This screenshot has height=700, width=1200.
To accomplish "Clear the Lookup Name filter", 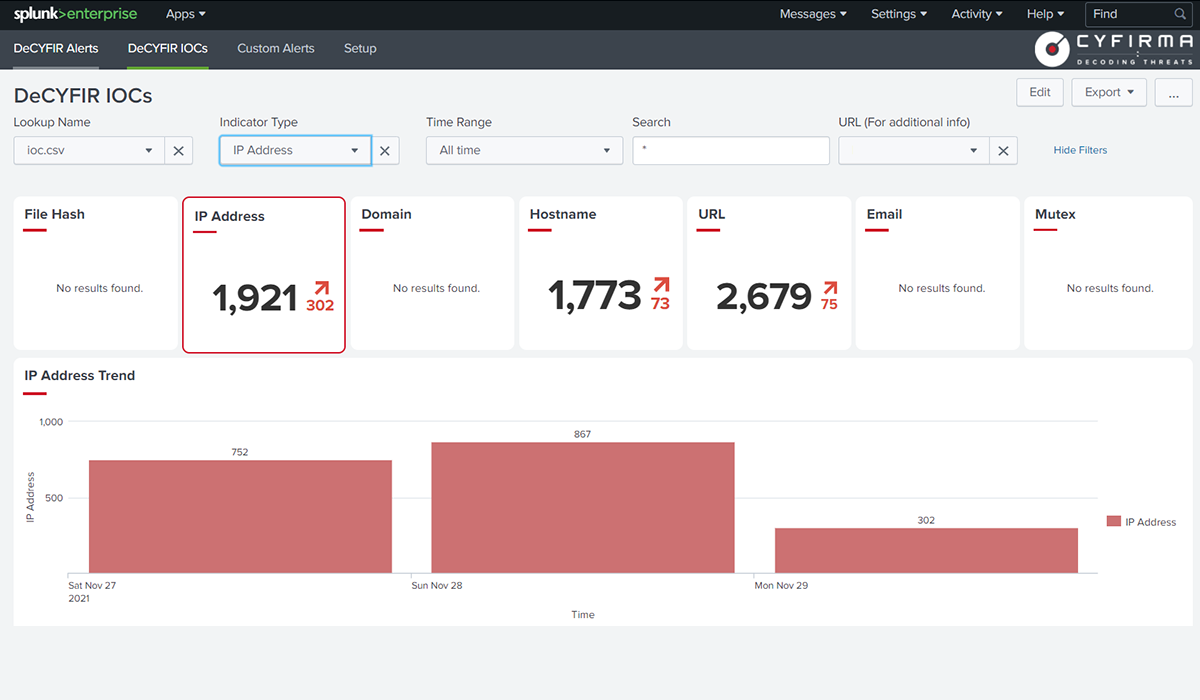I will [x=178, y=151].
